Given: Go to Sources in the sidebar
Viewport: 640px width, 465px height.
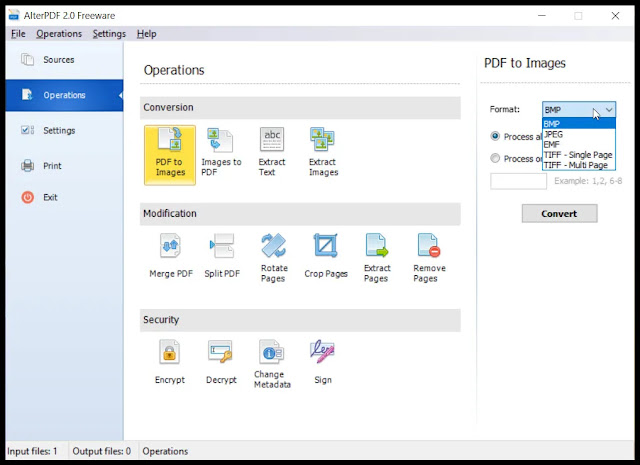Looking at the screenshot, I should click(64, 60).
